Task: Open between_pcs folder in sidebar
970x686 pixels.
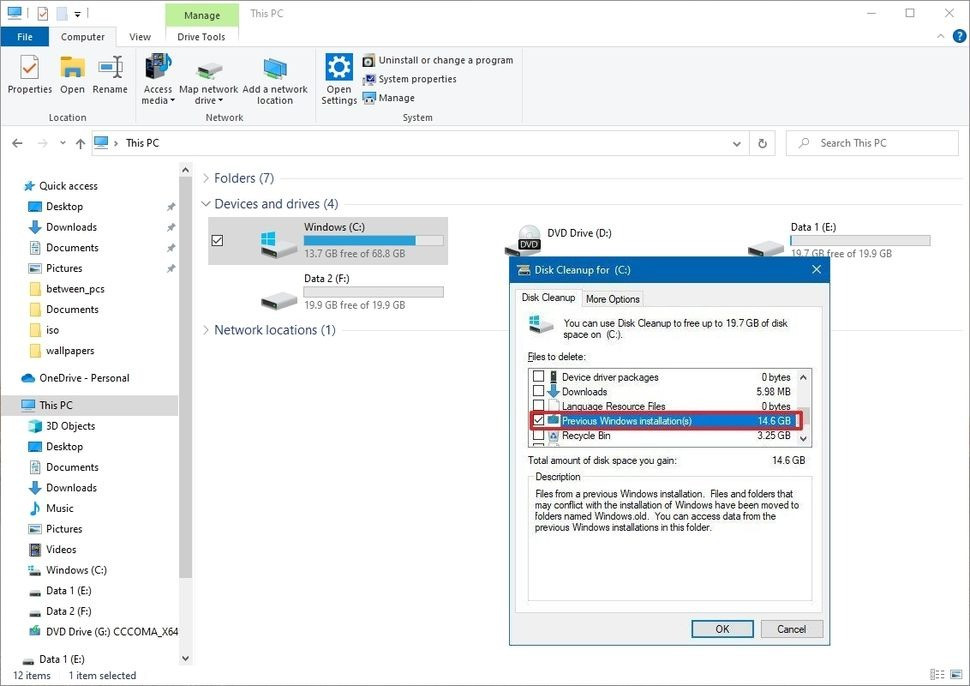Action: tap(67, 289)
